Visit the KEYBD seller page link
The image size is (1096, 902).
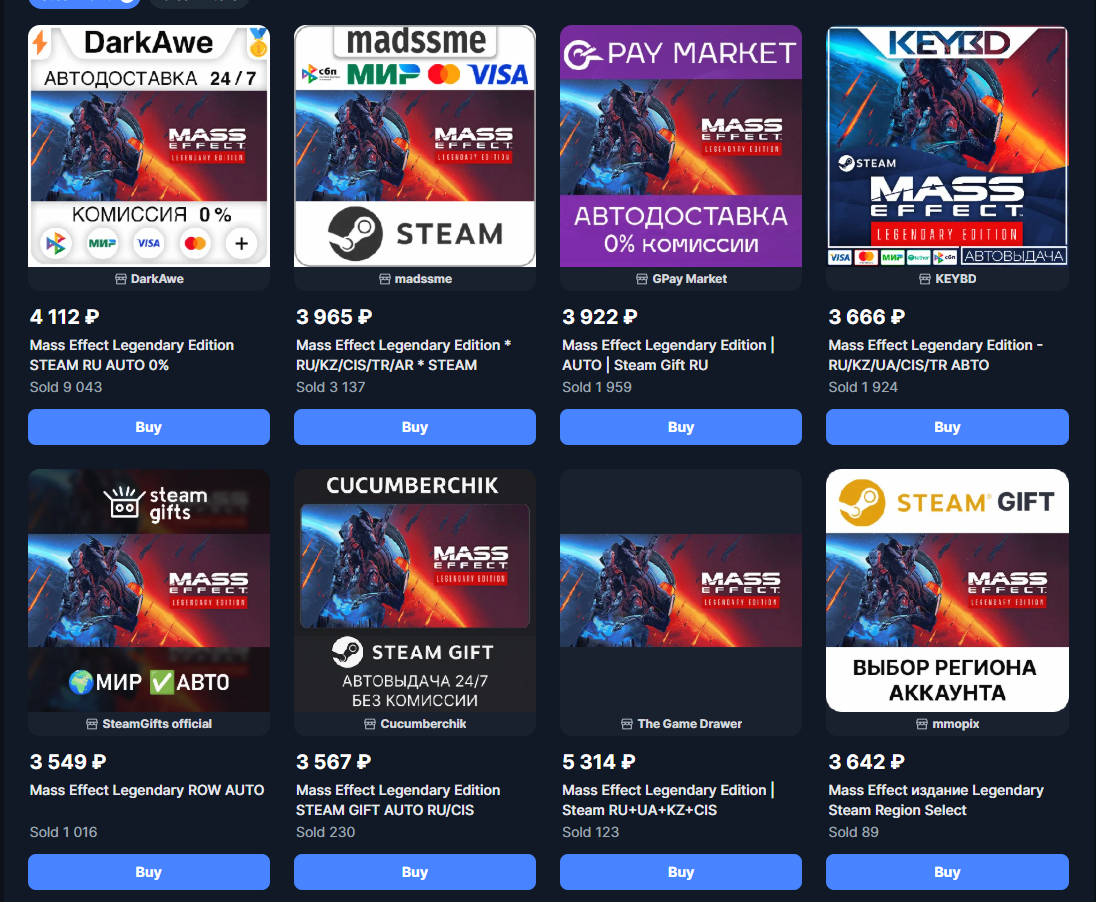955,279
